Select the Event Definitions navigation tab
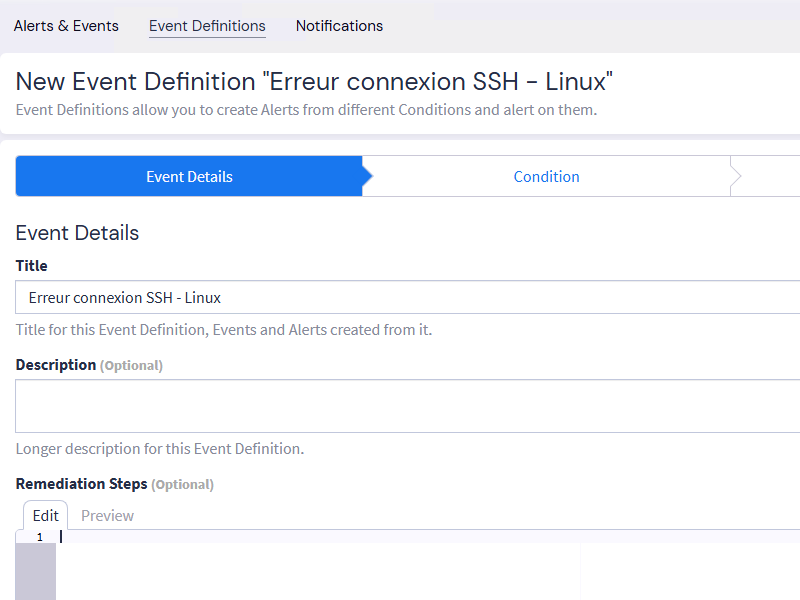Screen dimensions: 800x600 (207, 26)
